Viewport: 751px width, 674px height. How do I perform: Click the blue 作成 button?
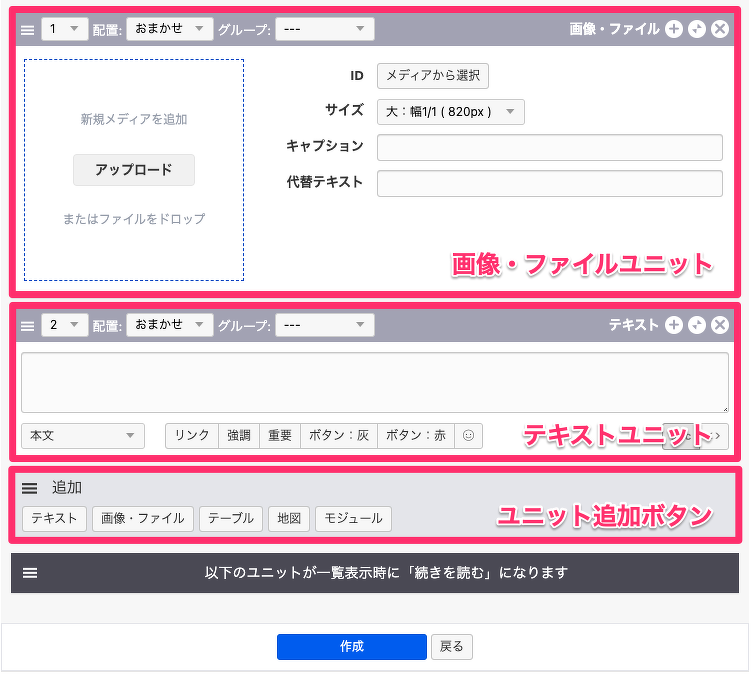[351, 647]
